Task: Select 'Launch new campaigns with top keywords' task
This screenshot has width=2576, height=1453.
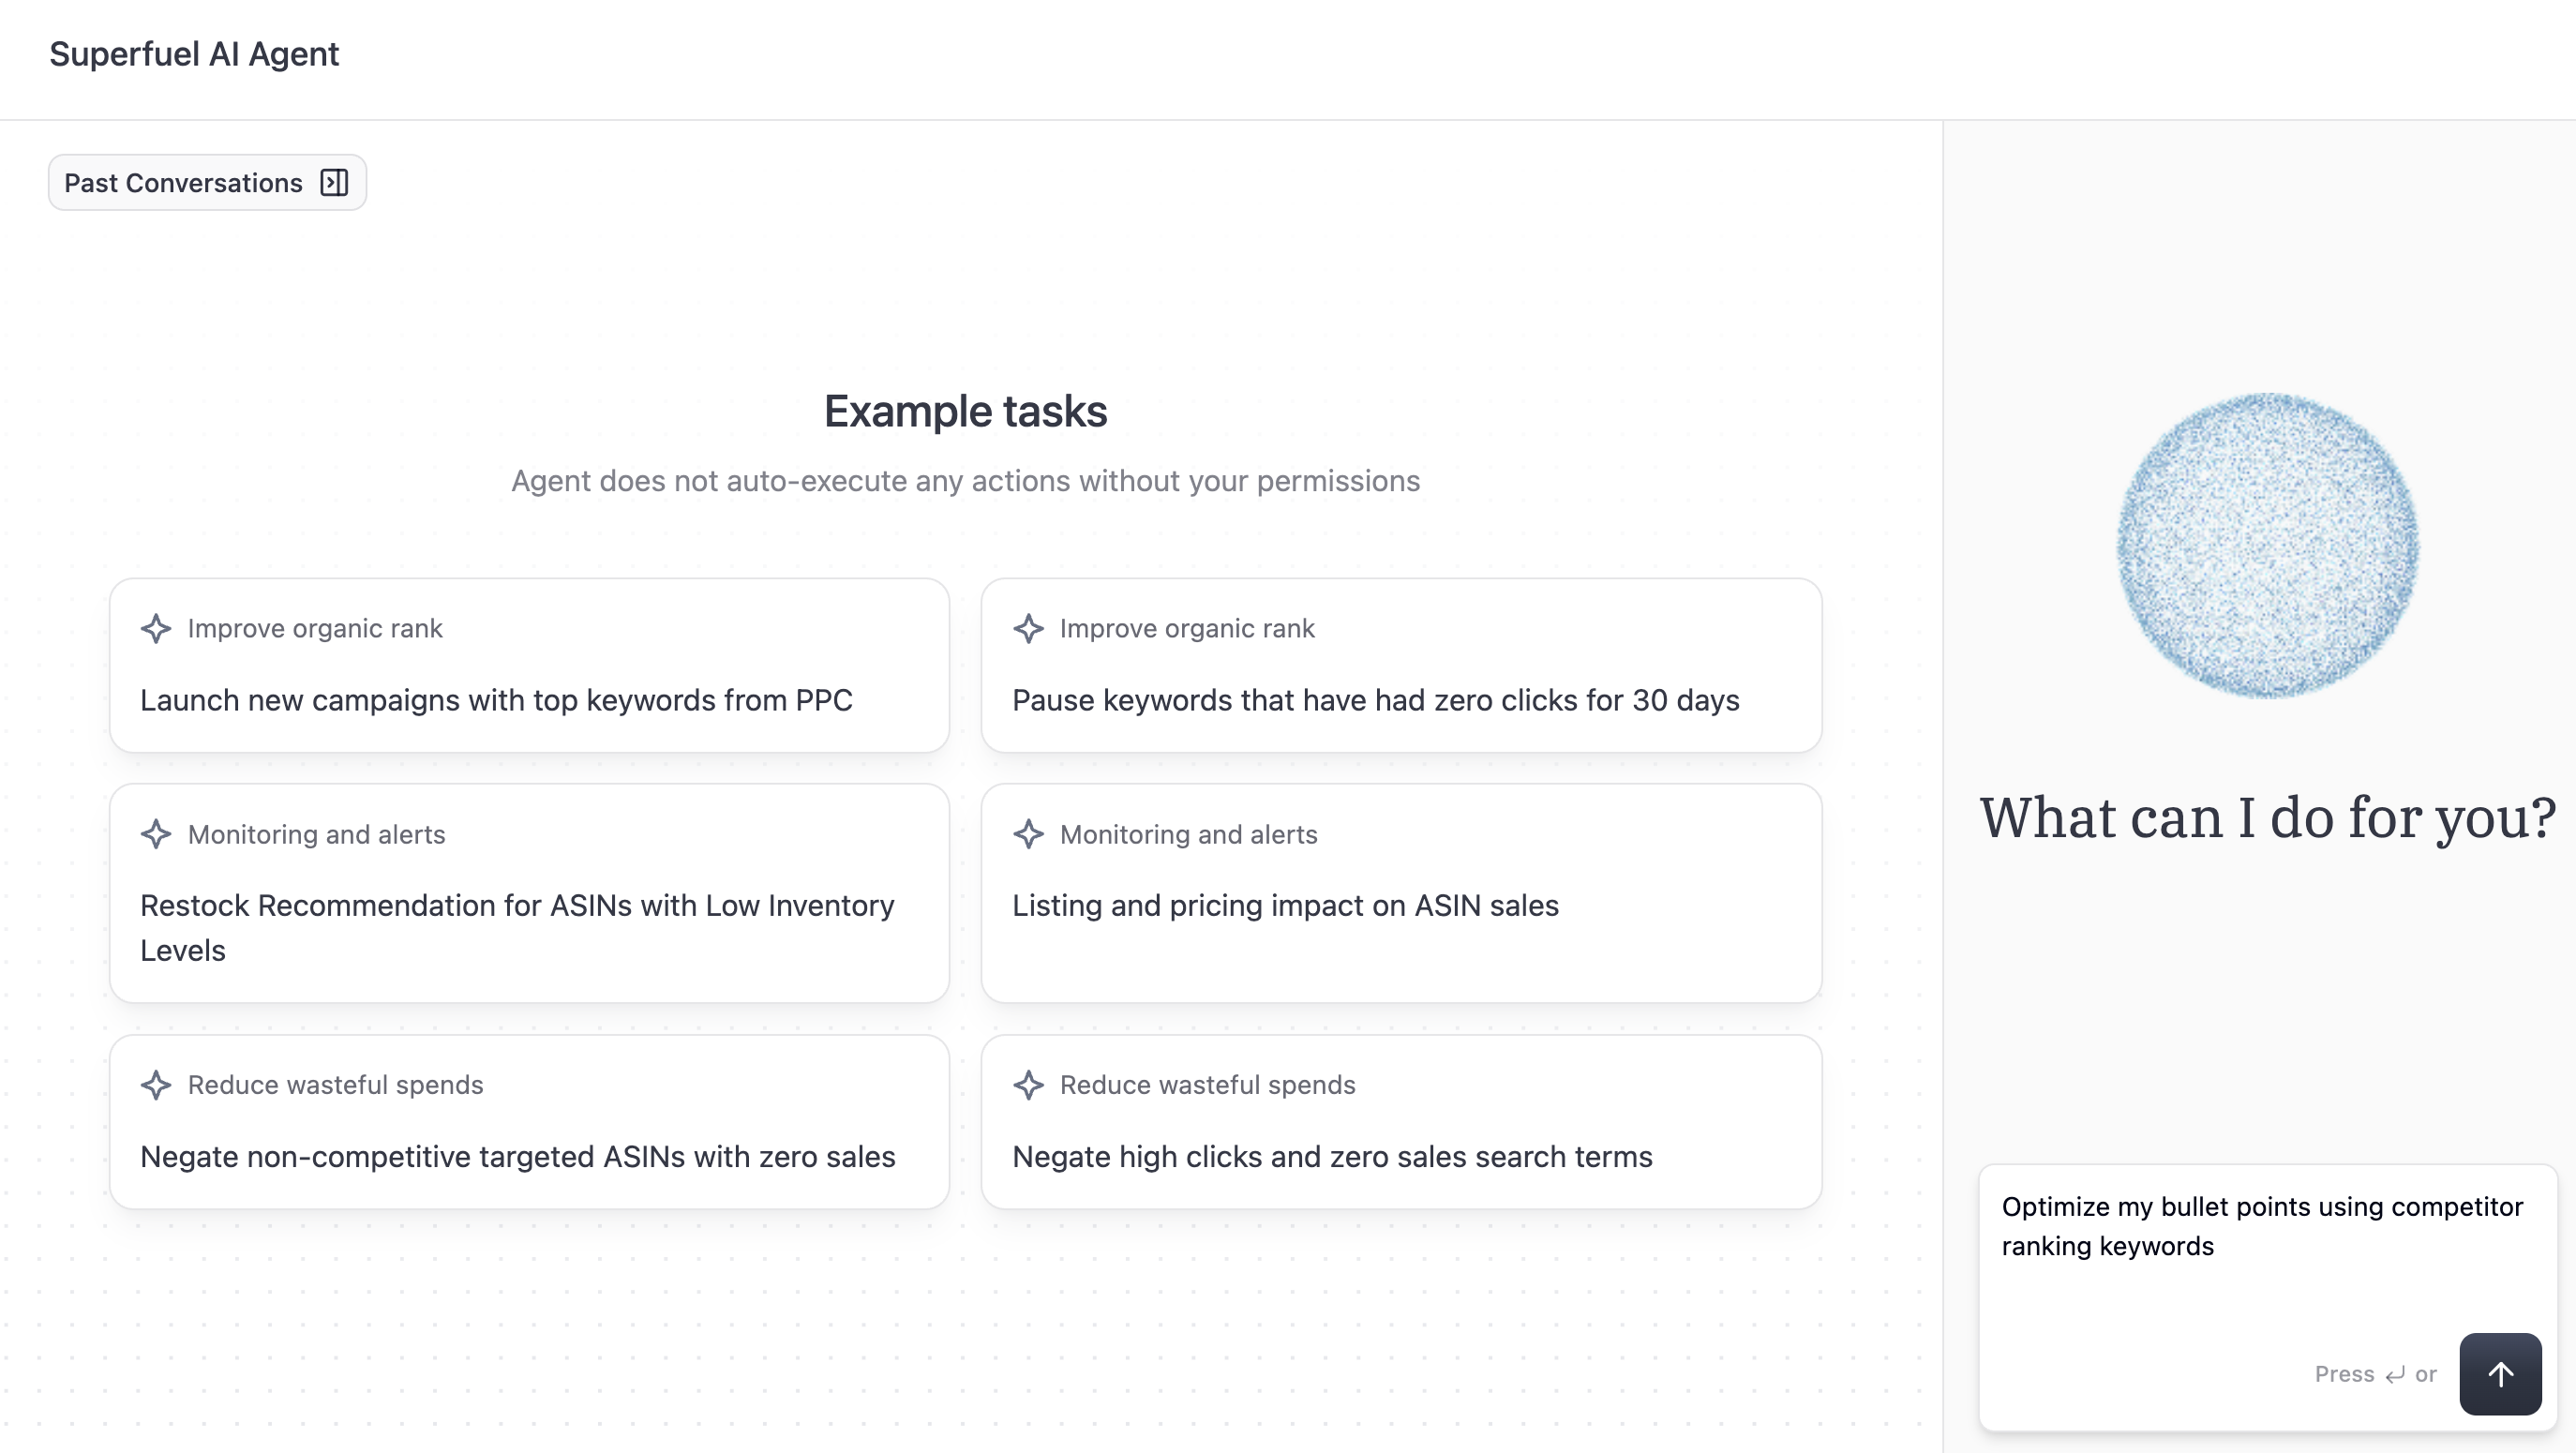Action: pyautogui.click(x=496, y=700)
